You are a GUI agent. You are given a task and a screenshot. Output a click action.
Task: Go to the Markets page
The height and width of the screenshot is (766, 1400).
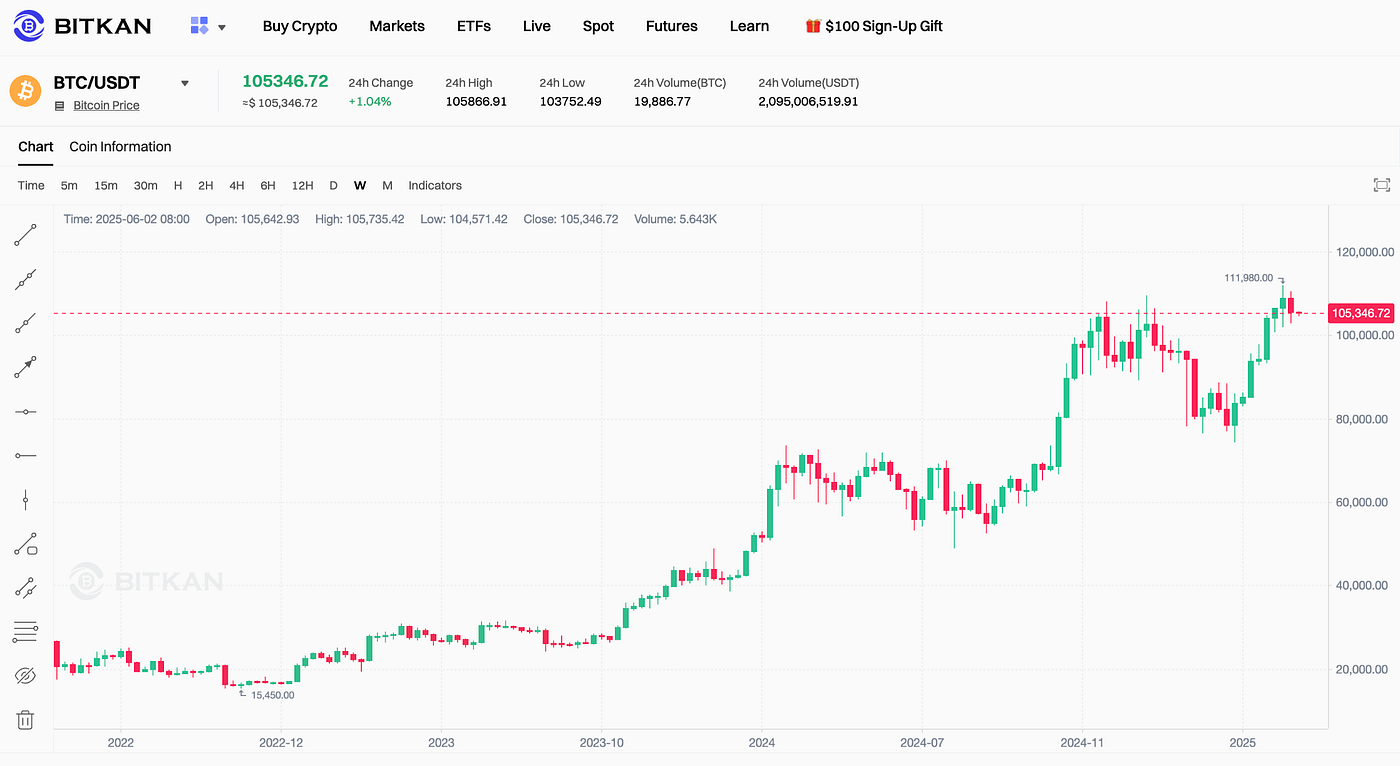397,26
